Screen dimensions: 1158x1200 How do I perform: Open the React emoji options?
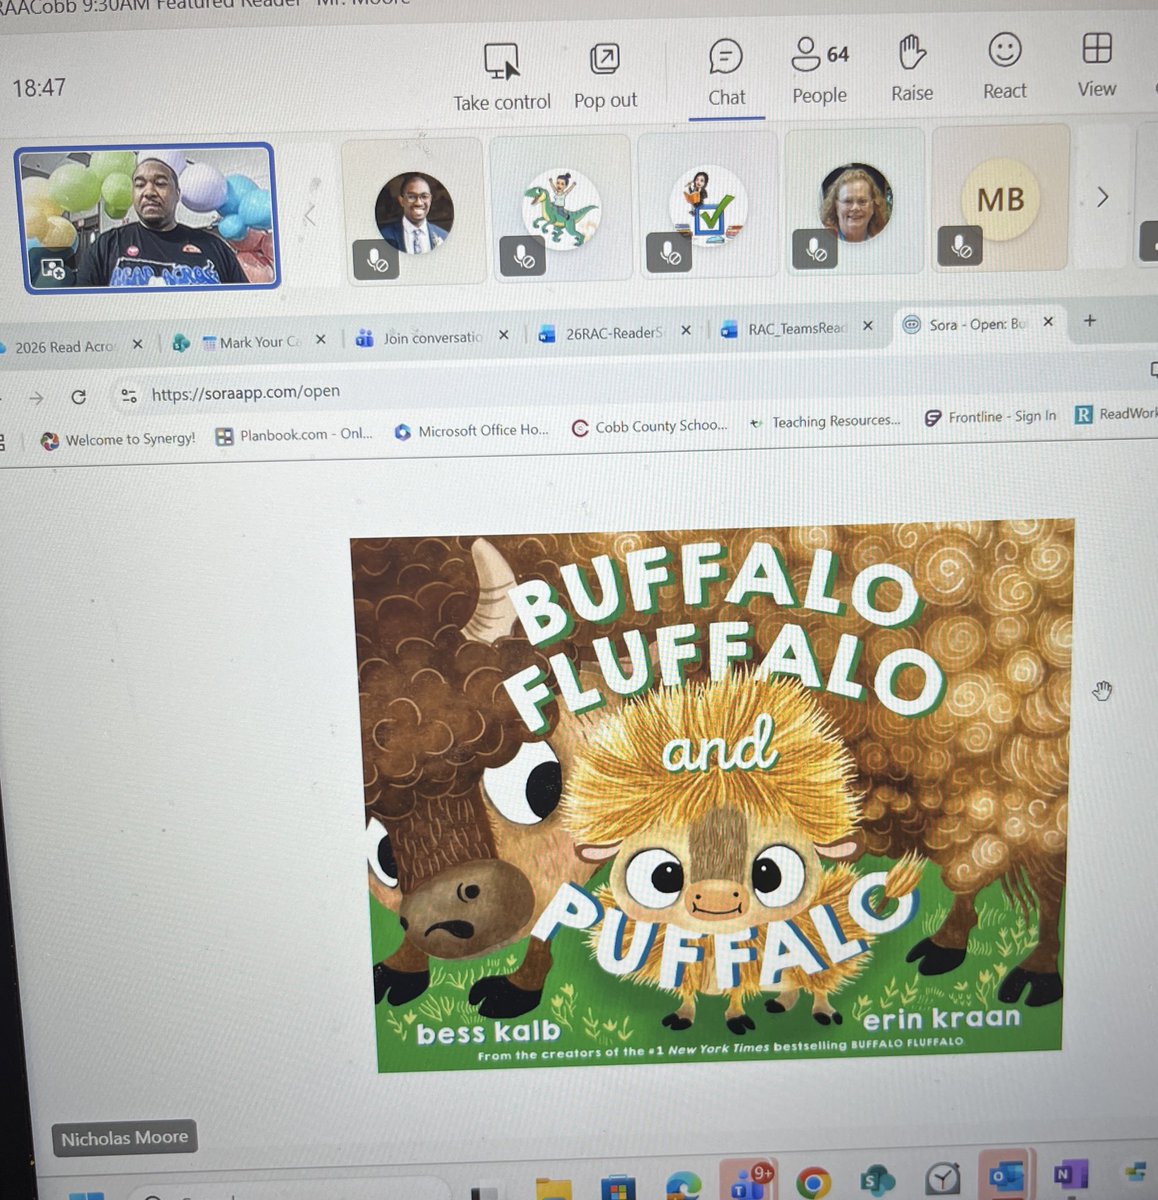[x=1004, y=67]
